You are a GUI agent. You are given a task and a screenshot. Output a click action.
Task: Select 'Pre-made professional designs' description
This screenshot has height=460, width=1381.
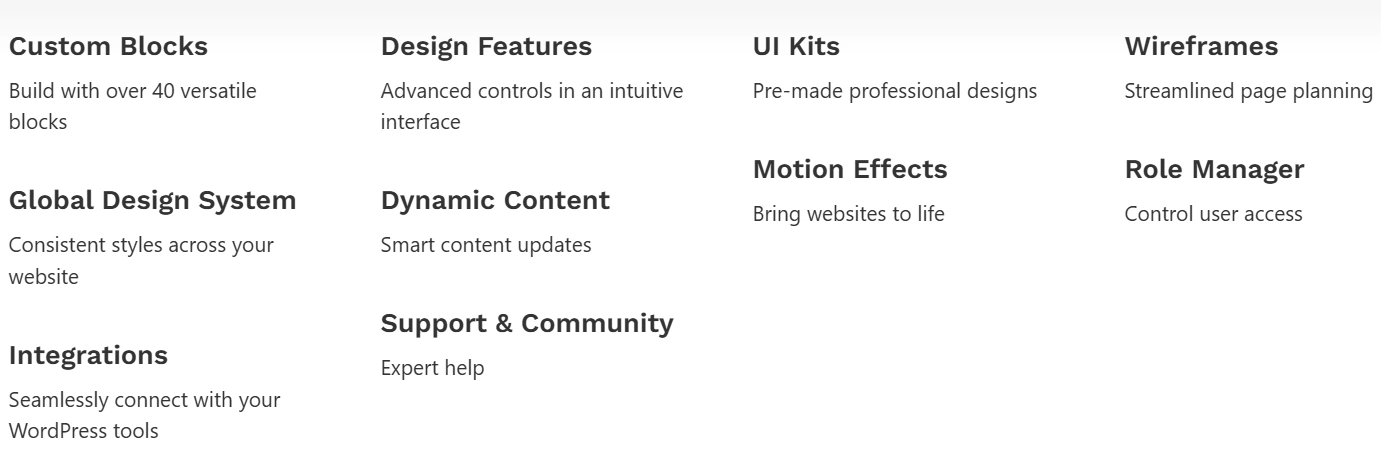(x=895, y=91)
